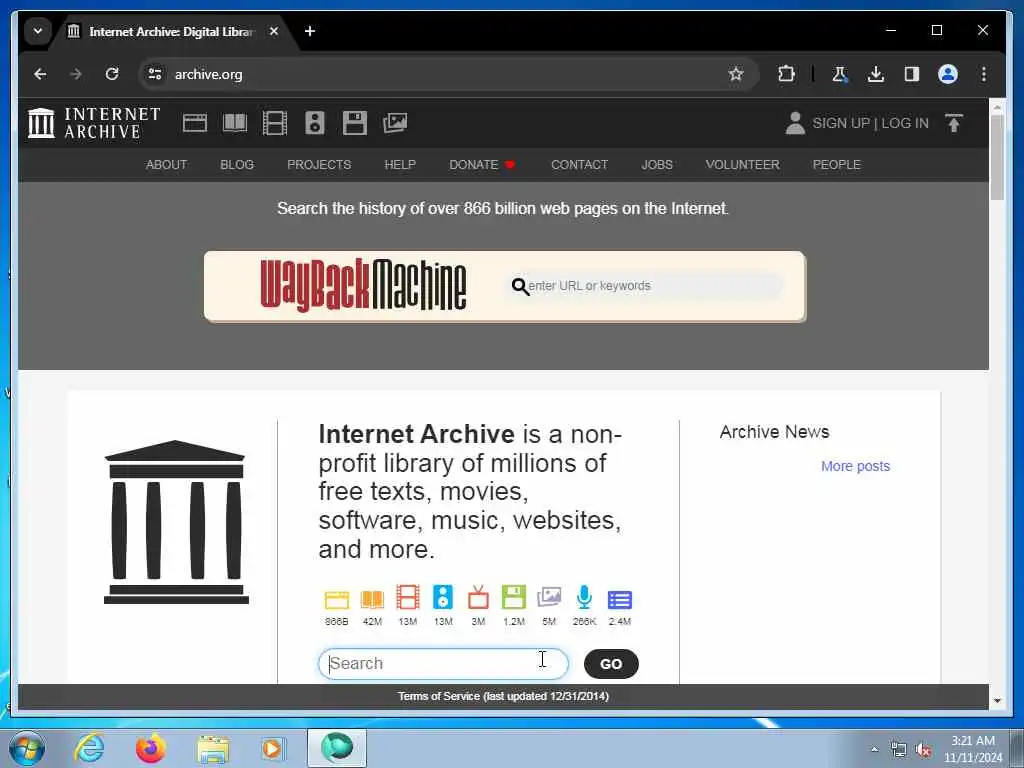The height and width of the screenshot is (768, 1024).
Task: Show hidden system tray icons arrow
Action: (x=874, y=749)
